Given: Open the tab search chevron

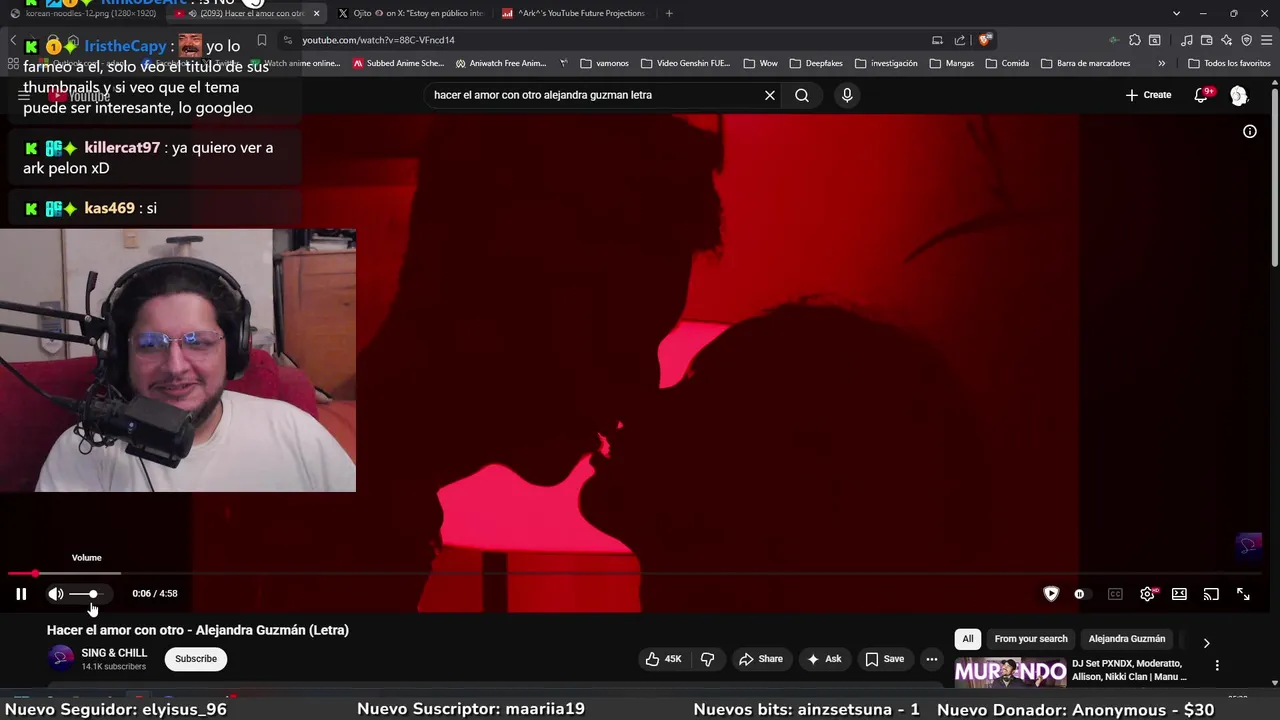Looking at the screenshot, I should [x=1176, y=13].
